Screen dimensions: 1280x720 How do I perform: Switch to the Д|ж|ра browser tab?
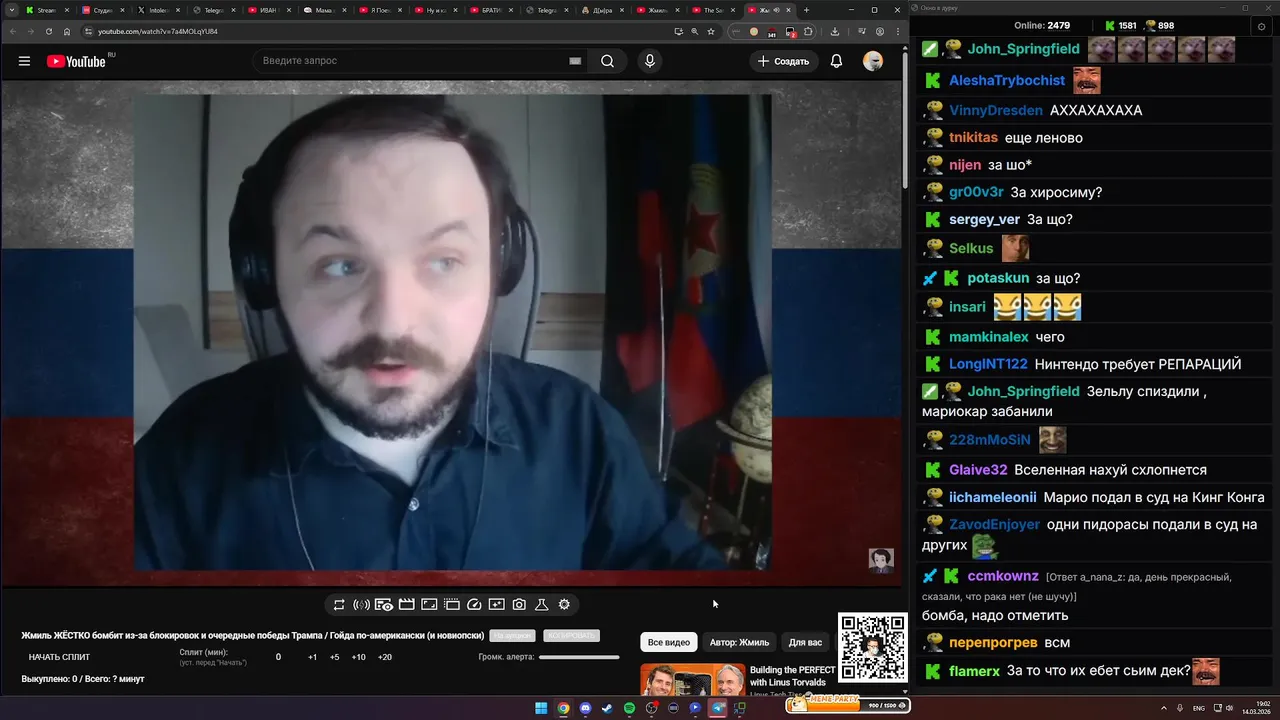coord(603,10)
